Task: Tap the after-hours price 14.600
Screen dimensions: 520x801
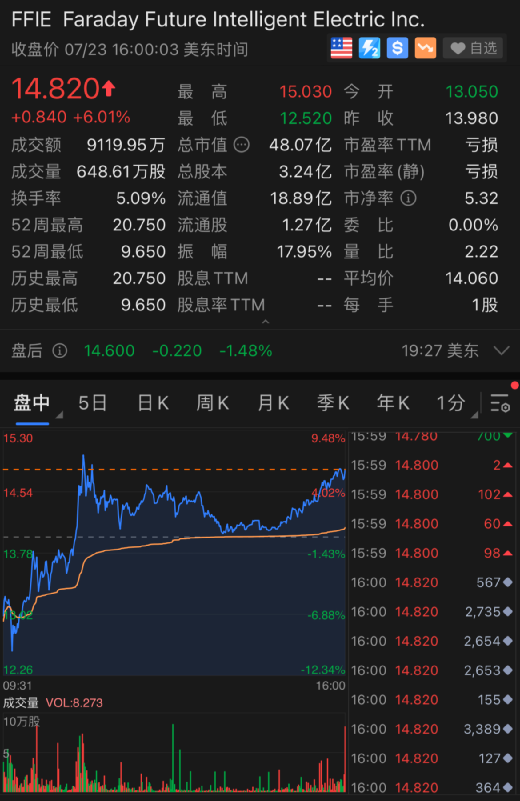Action: tap(109, 351)
